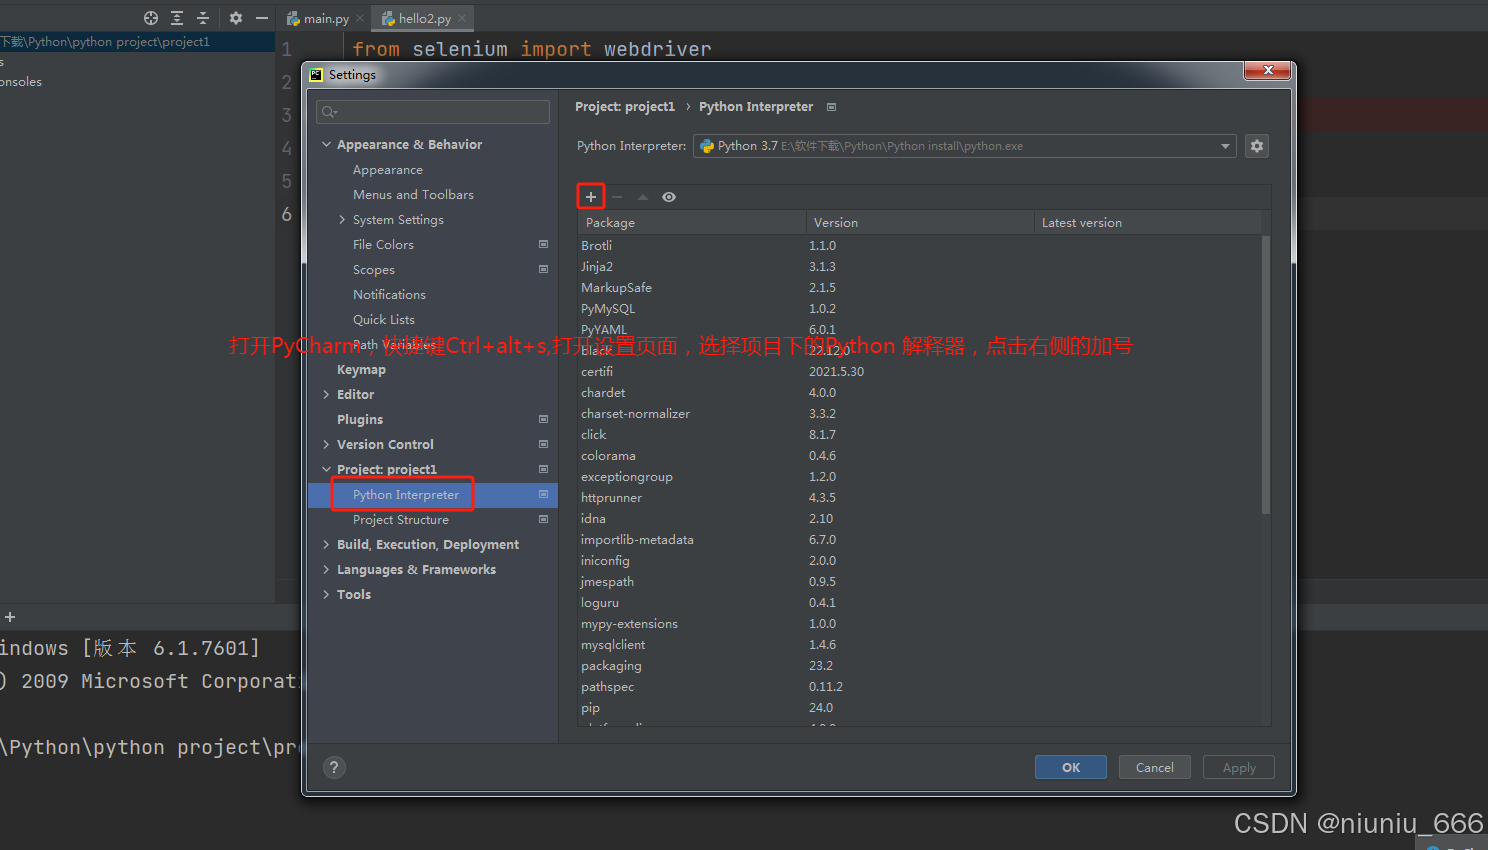
Task: Click the package list vertical scrollbar
Action: click(1266, 375)
